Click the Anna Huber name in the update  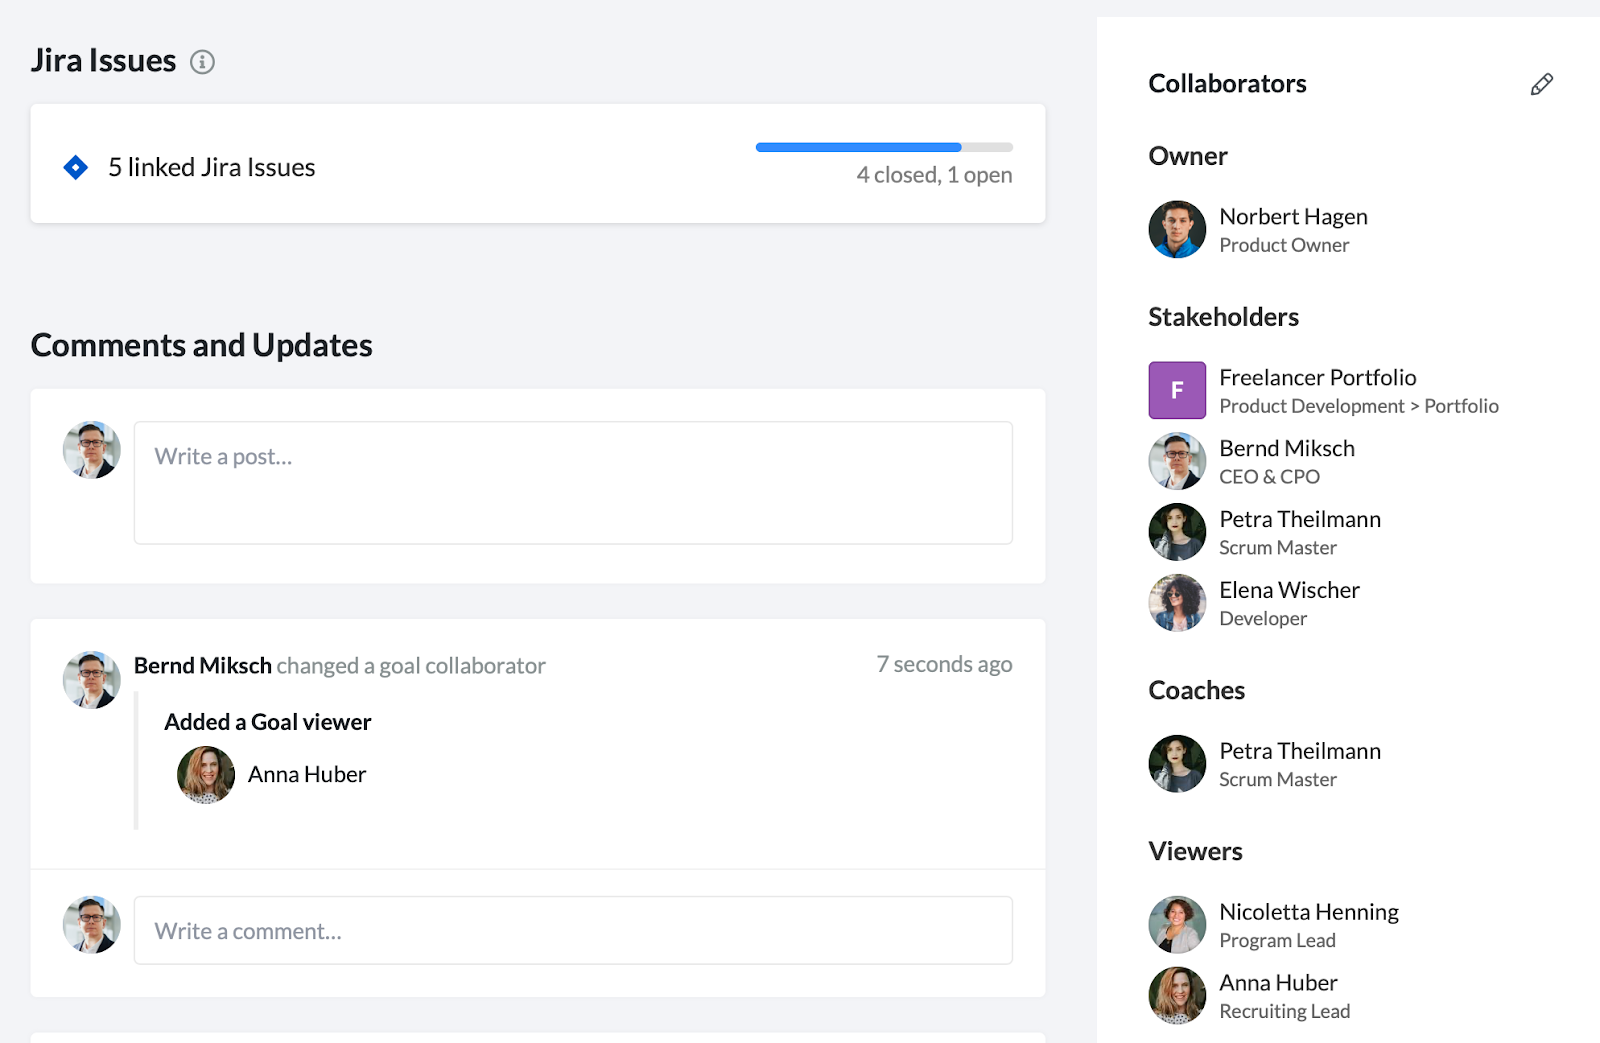pos(307,774)
